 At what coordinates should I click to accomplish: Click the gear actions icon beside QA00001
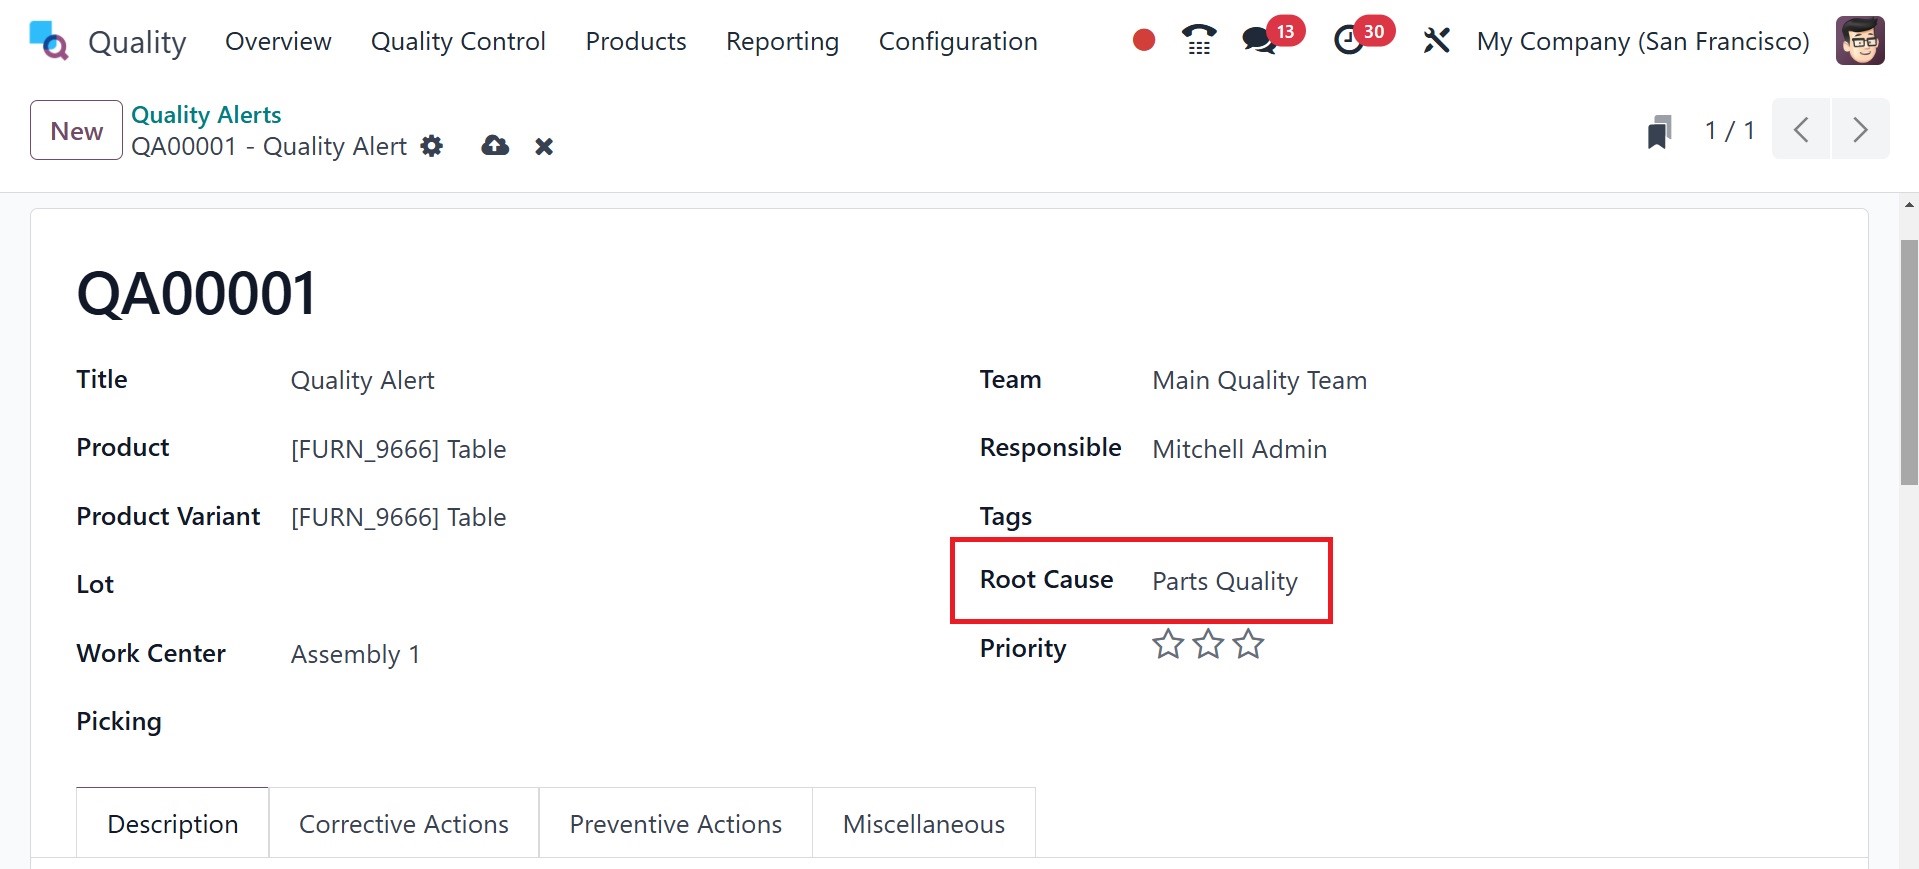pos(432,146)
